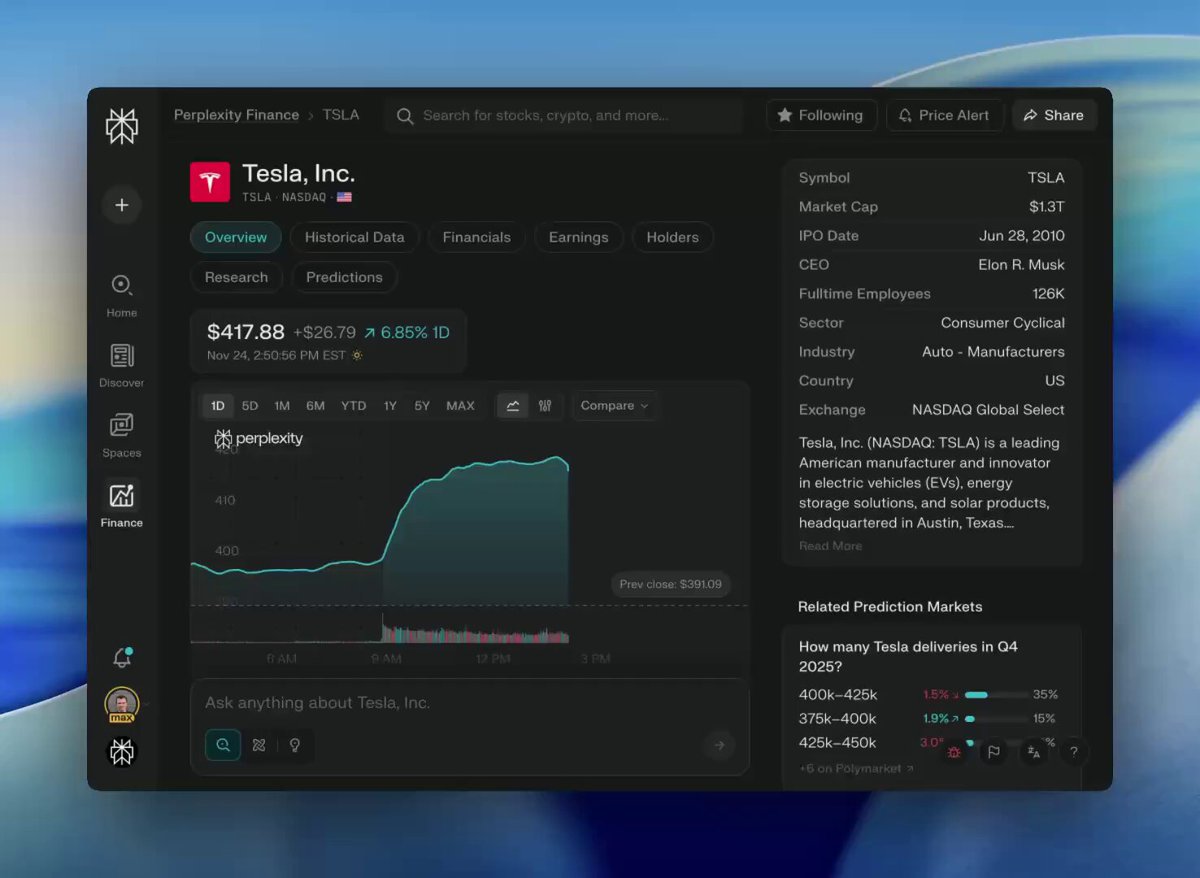Click the CEO name Elon R. Musk

pyautogui.click(x=1021, y=265)
